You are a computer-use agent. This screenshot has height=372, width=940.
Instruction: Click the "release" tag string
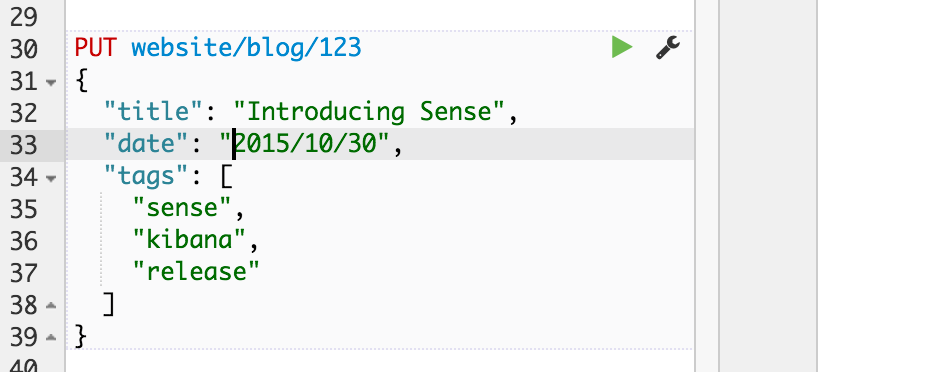click(196, 272)
